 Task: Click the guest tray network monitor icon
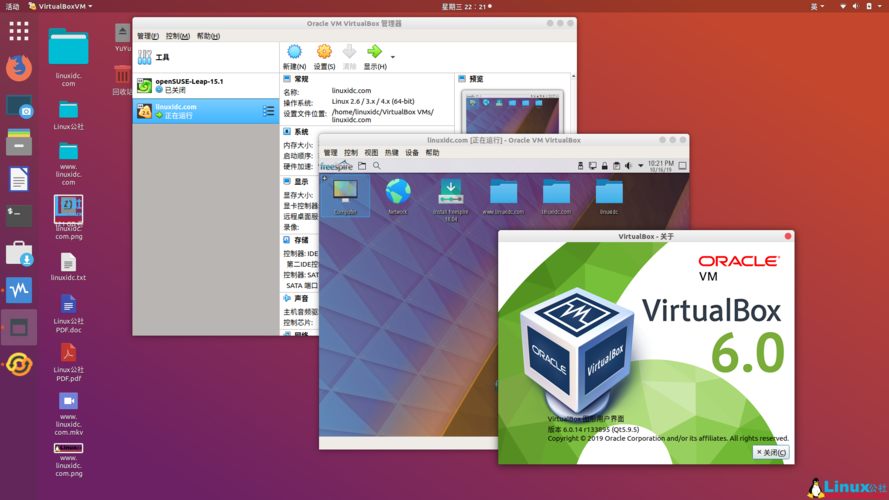click(x=592, y=166)
